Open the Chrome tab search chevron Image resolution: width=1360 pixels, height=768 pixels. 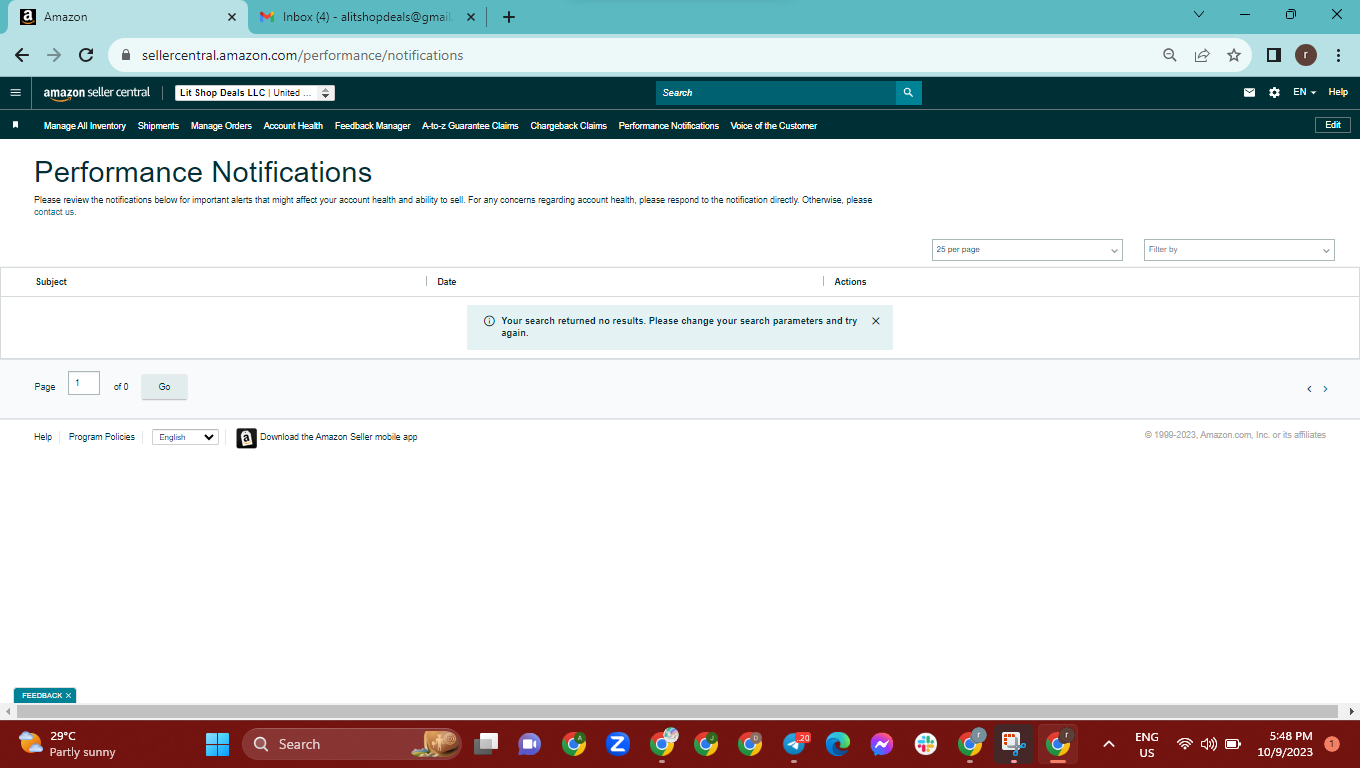point(1199,15)
